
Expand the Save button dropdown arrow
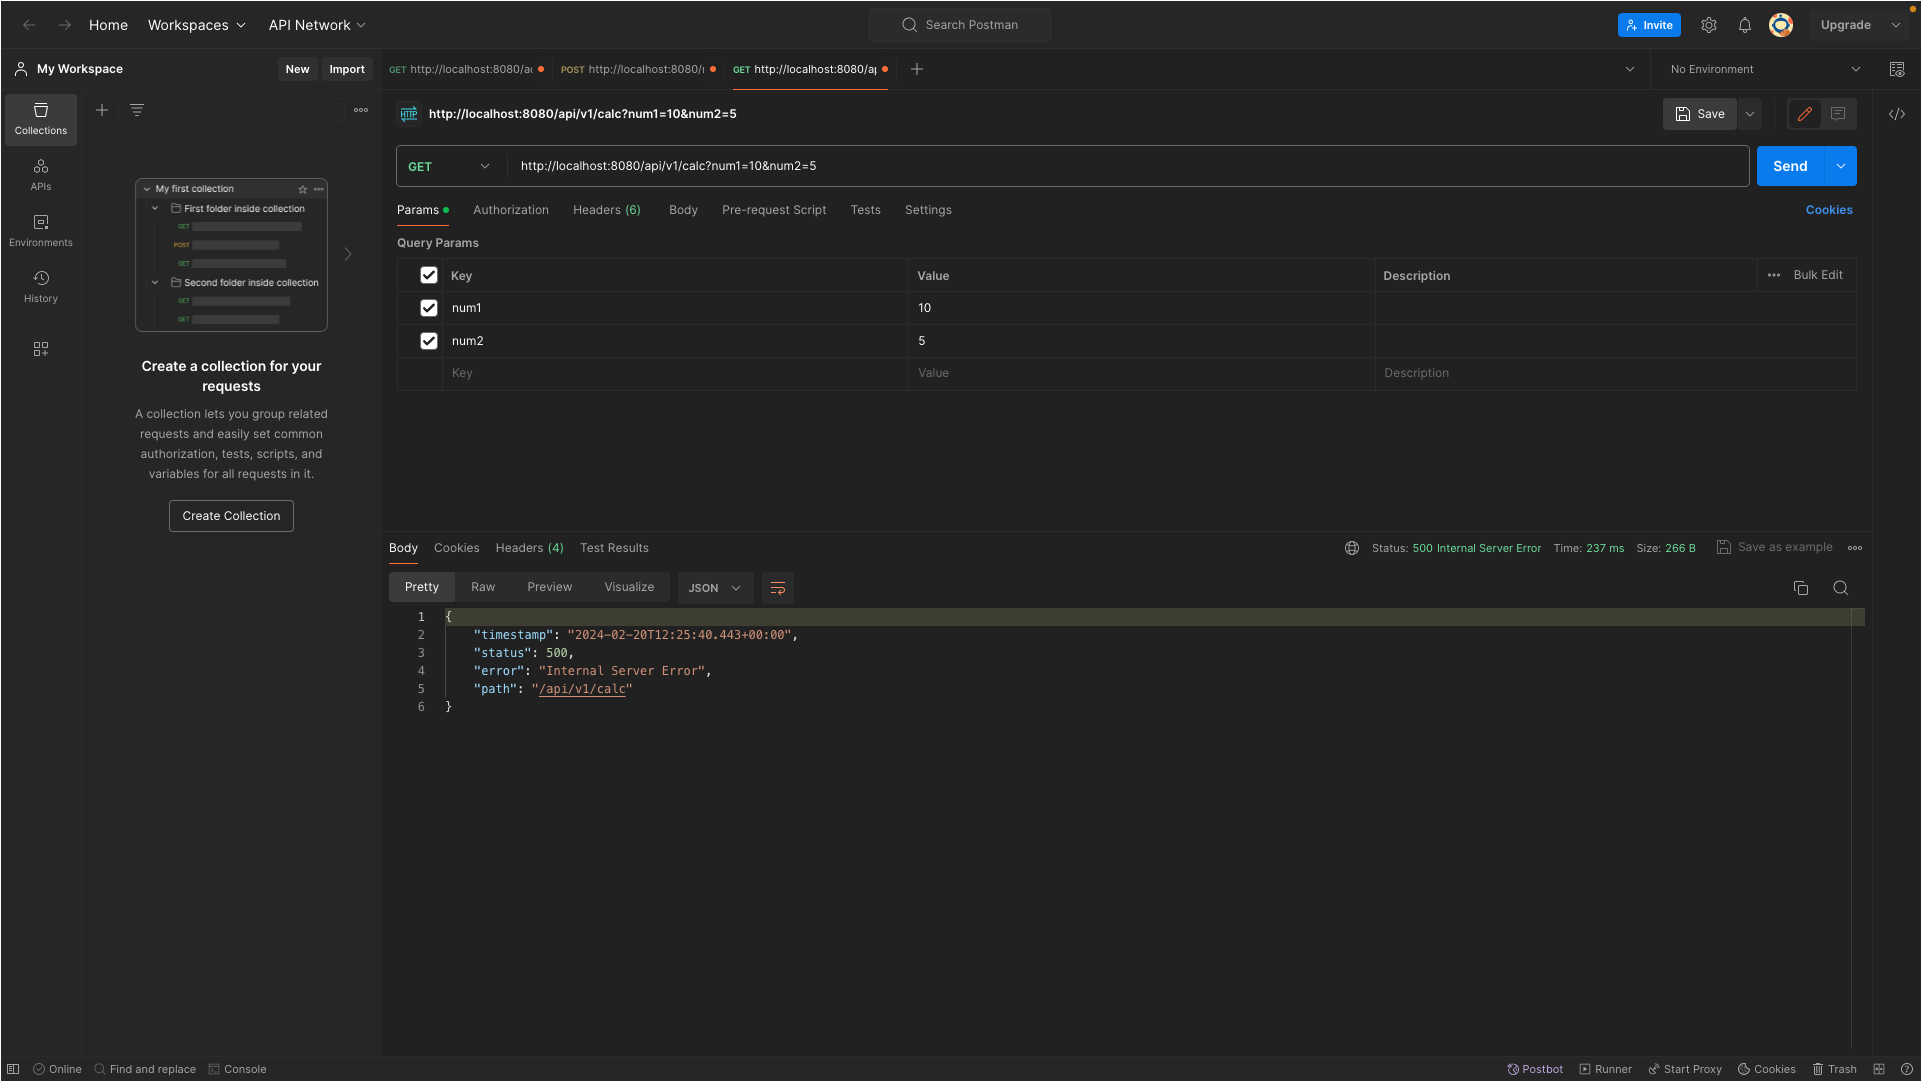(x=1750, y=114)
